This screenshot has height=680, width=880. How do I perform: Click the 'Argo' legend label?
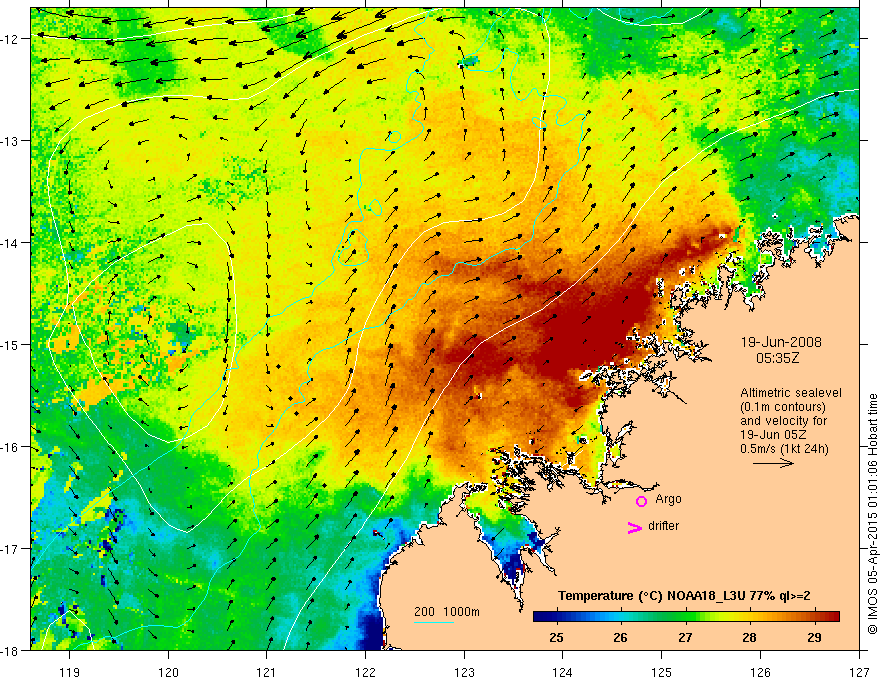click(668, 499)
